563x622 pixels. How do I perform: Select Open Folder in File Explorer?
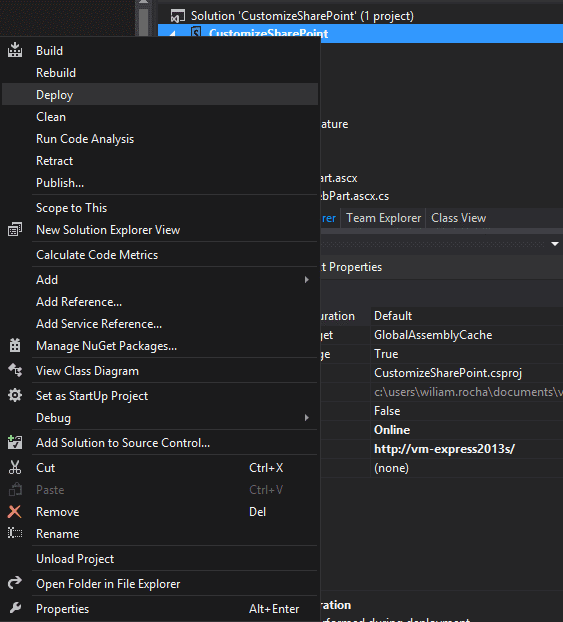(x=160, y=584)
